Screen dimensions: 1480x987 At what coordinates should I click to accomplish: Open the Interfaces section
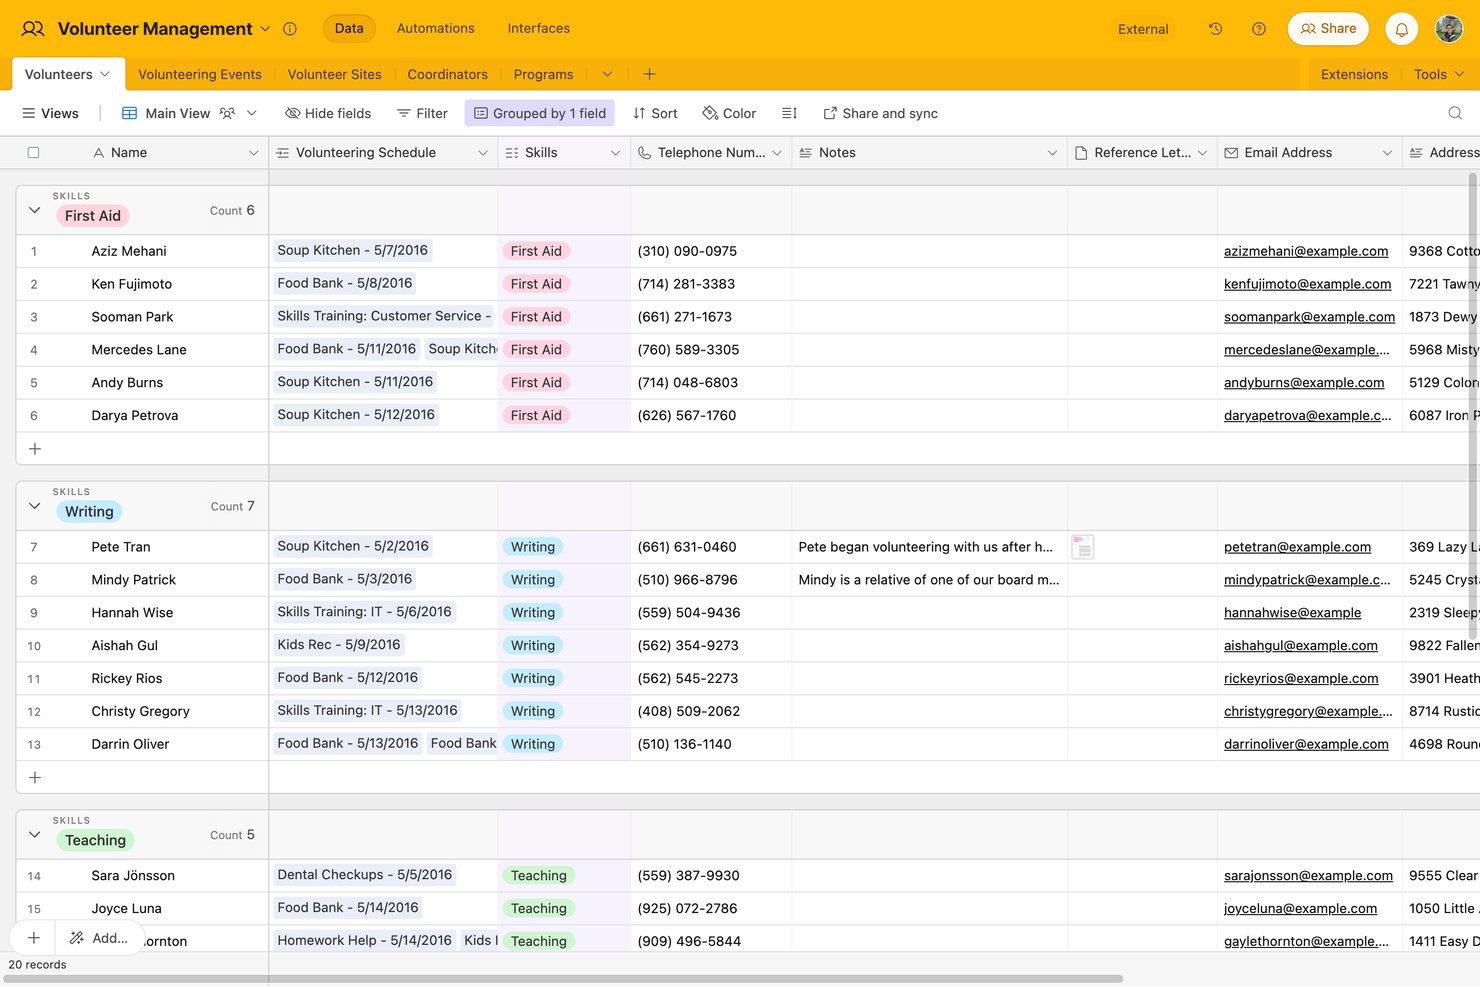click(x=539, y=28)
